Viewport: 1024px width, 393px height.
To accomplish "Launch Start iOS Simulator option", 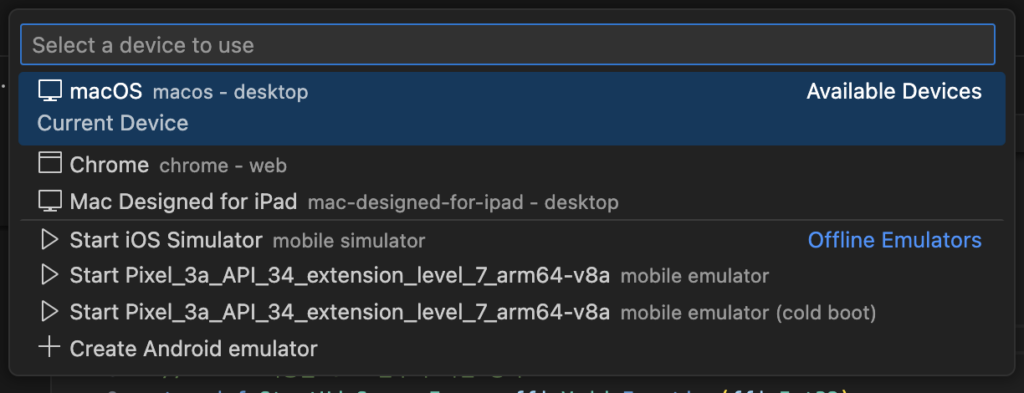I will 511,240.
